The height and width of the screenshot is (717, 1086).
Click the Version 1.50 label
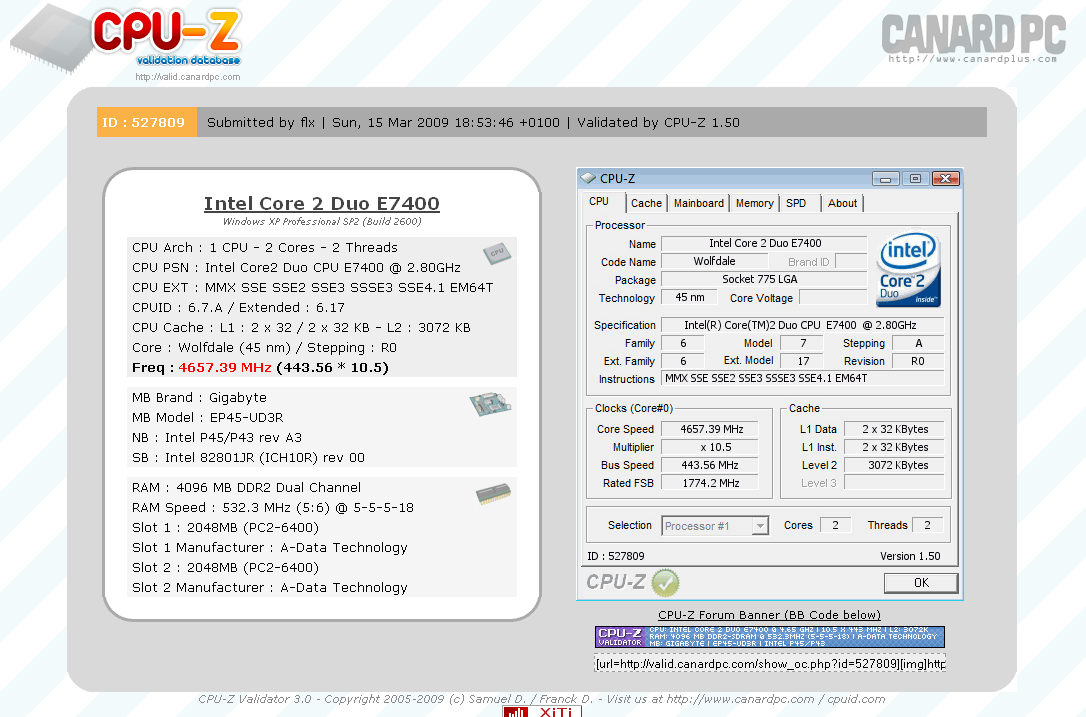tap(910, 556)
